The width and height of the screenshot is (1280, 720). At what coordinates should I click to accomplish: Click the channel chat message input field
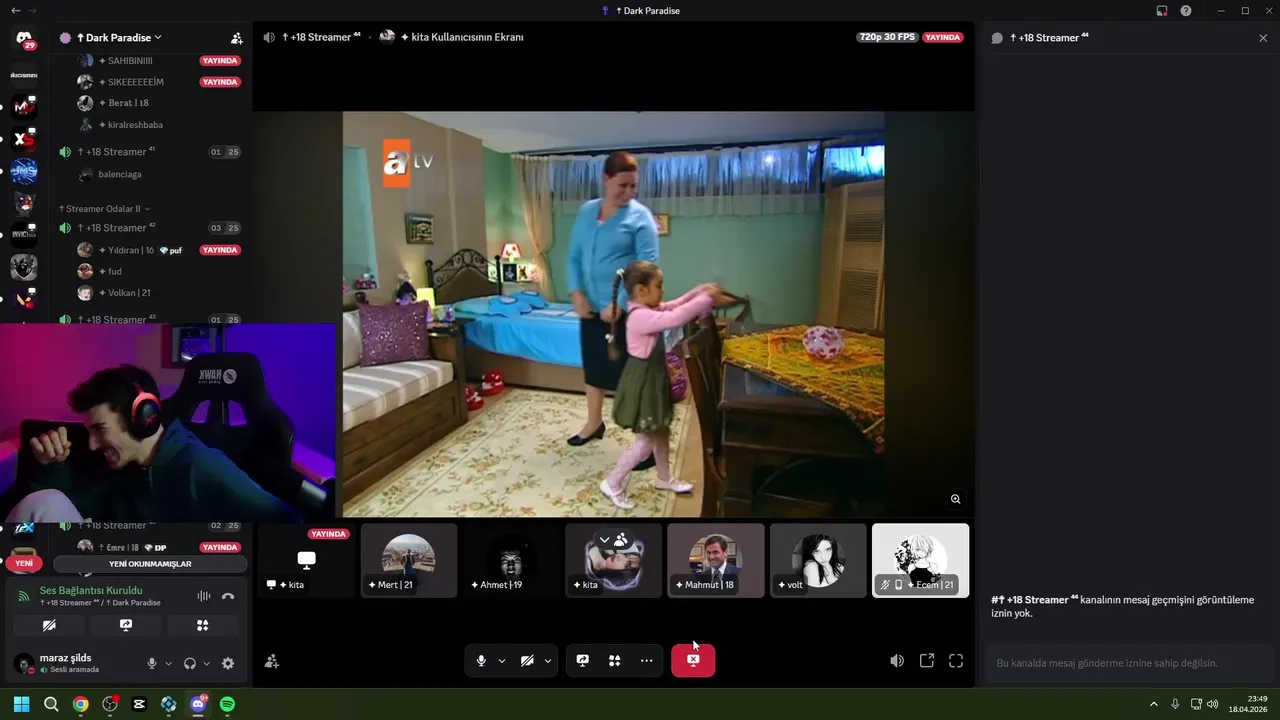1130,663
